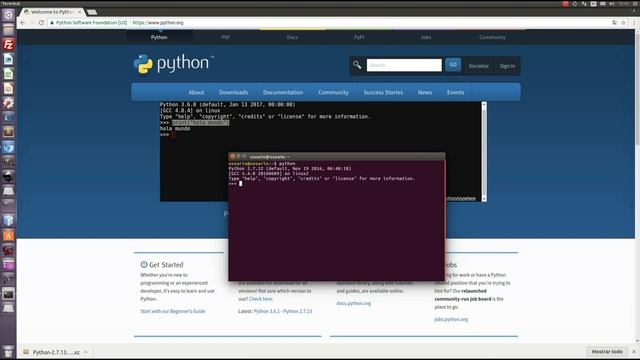The image size is (640, 360).
Task: Open the Python-2.7.13 download options arrow
Action: coord(86,352)
